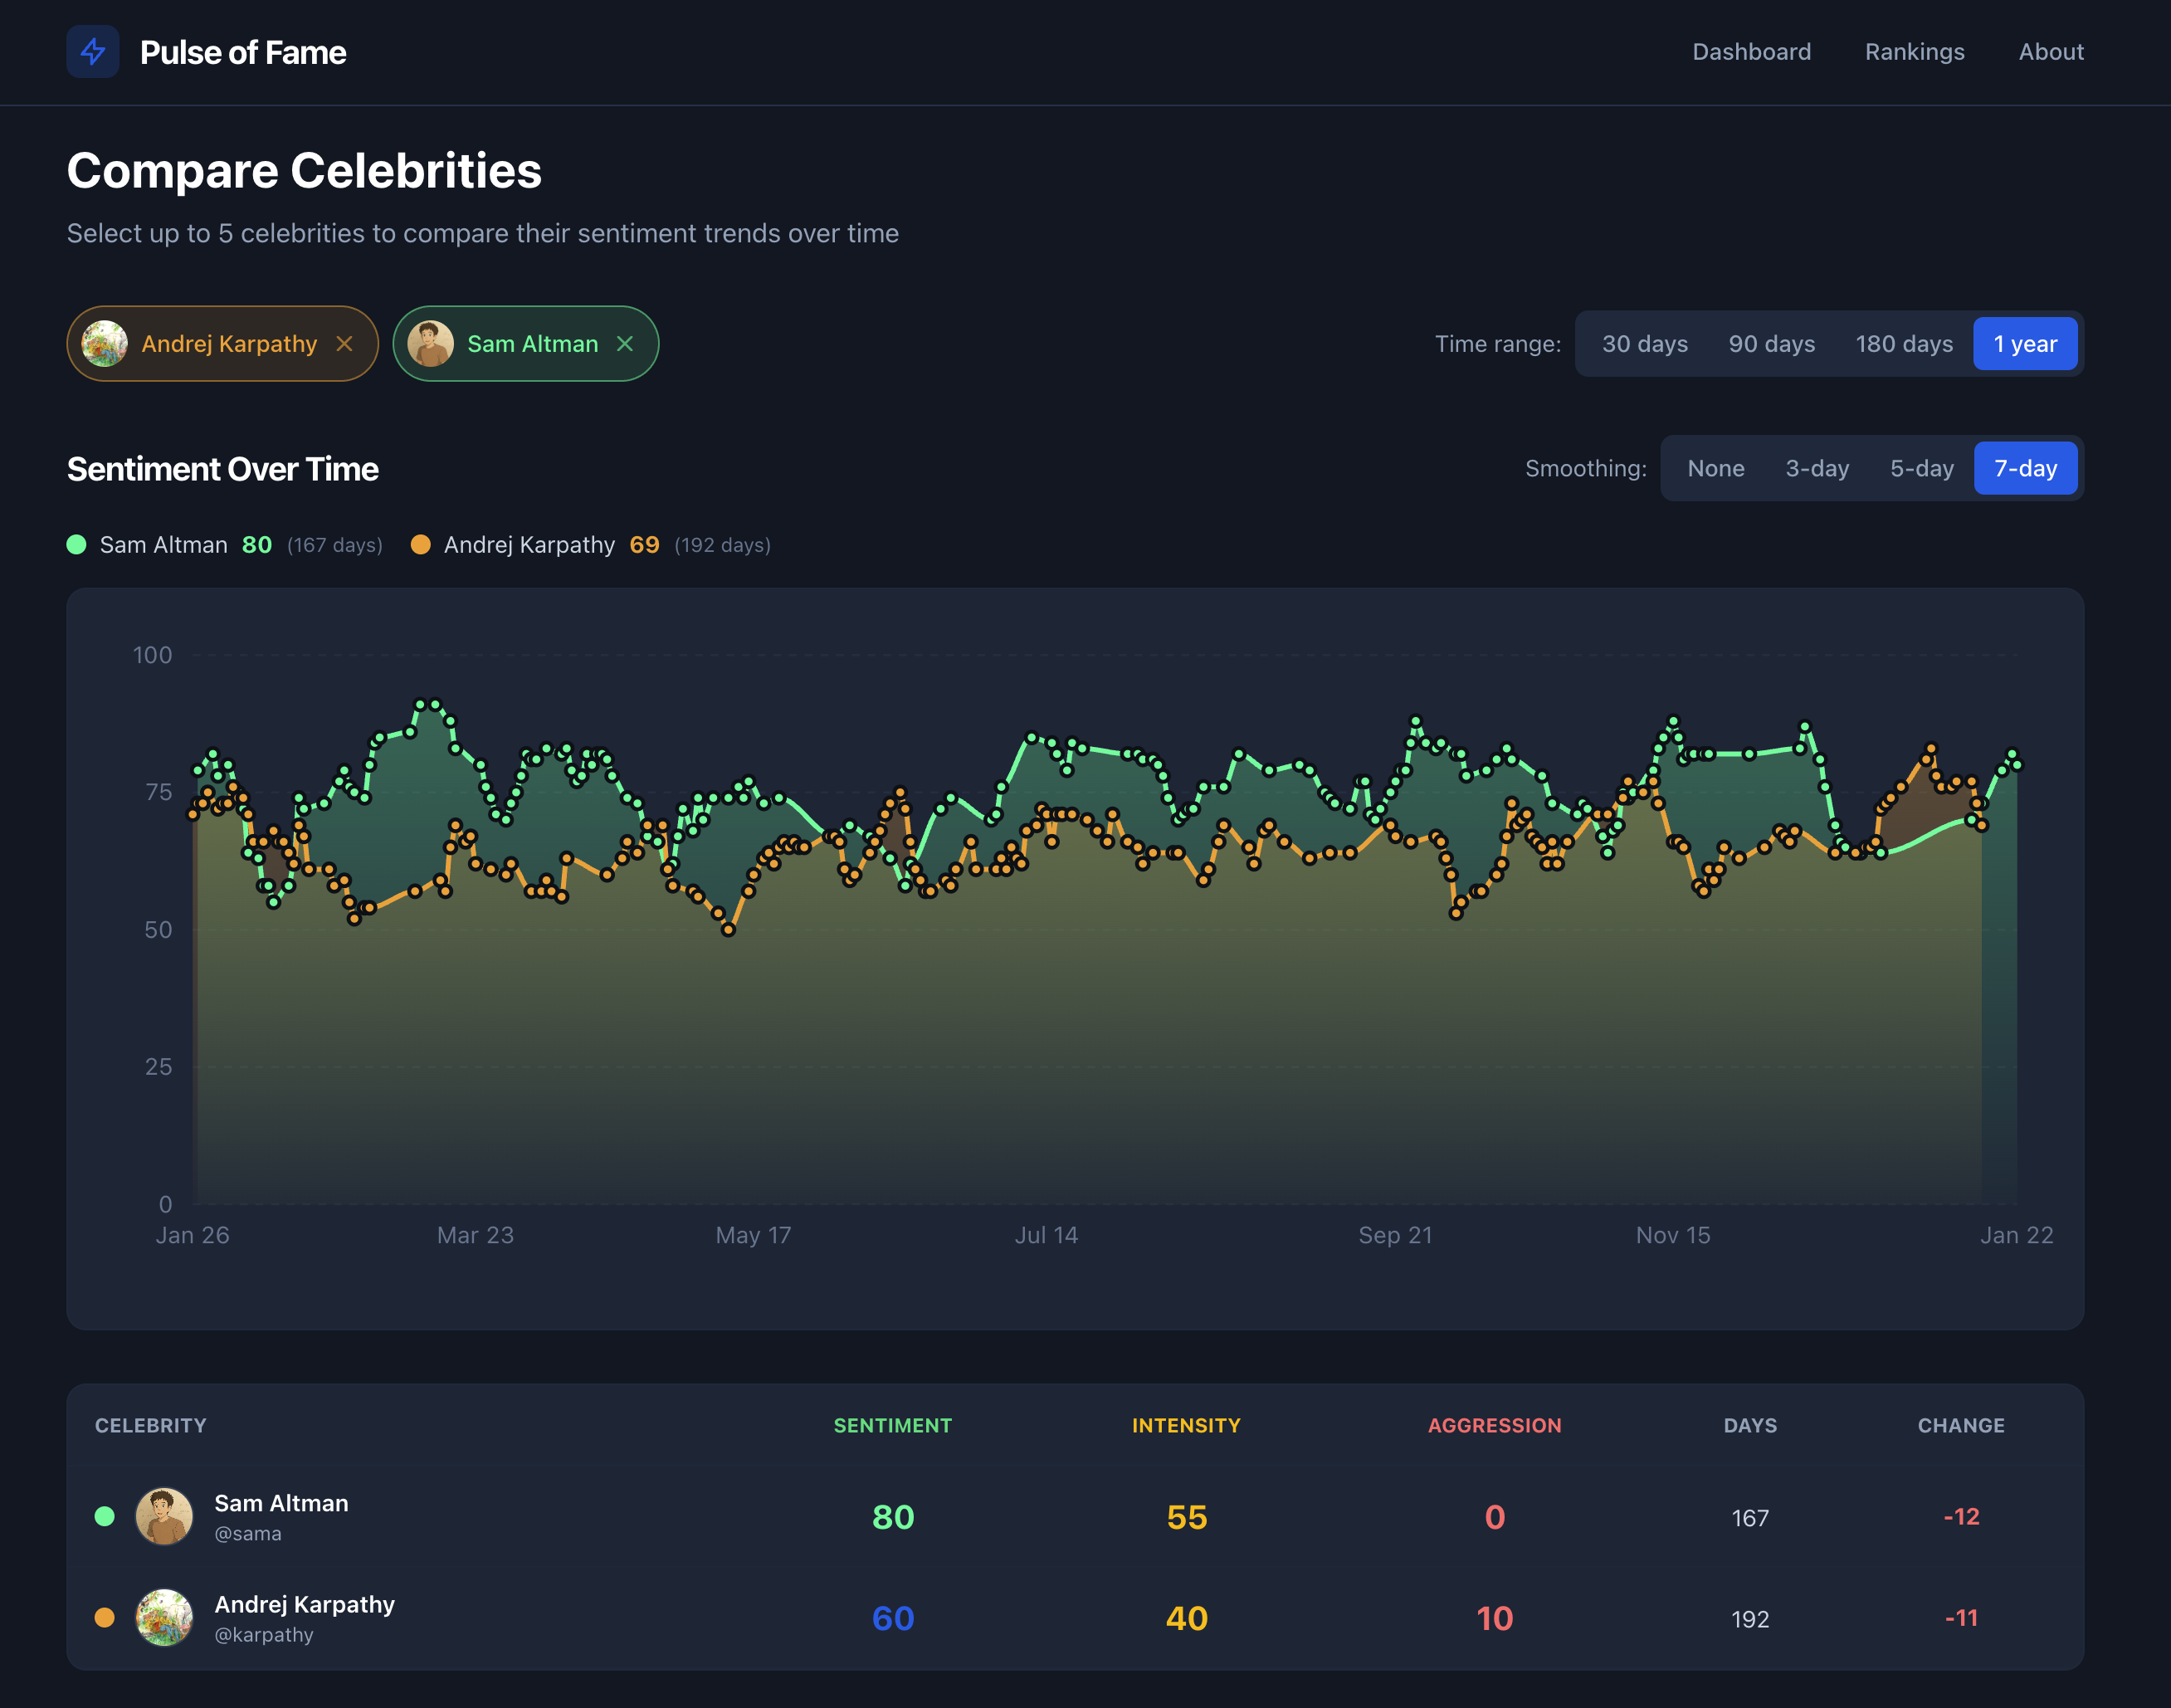Click the green legend dot for Sam Altman
The width and height of the screenshot is (2171, 1708).
(76, 545)
